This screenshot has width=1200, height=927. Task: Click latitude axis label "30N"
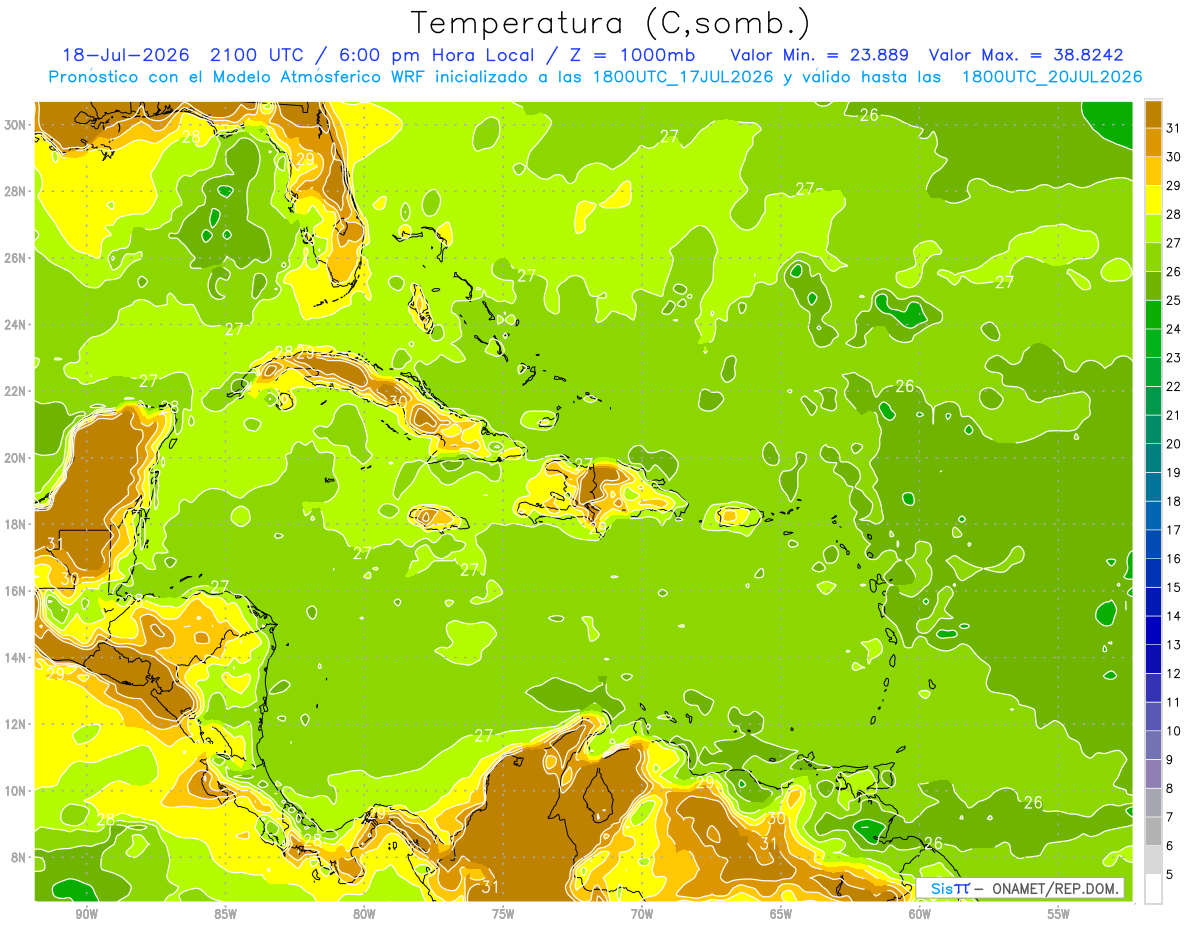pyautogui.click(x=14, y=124)
